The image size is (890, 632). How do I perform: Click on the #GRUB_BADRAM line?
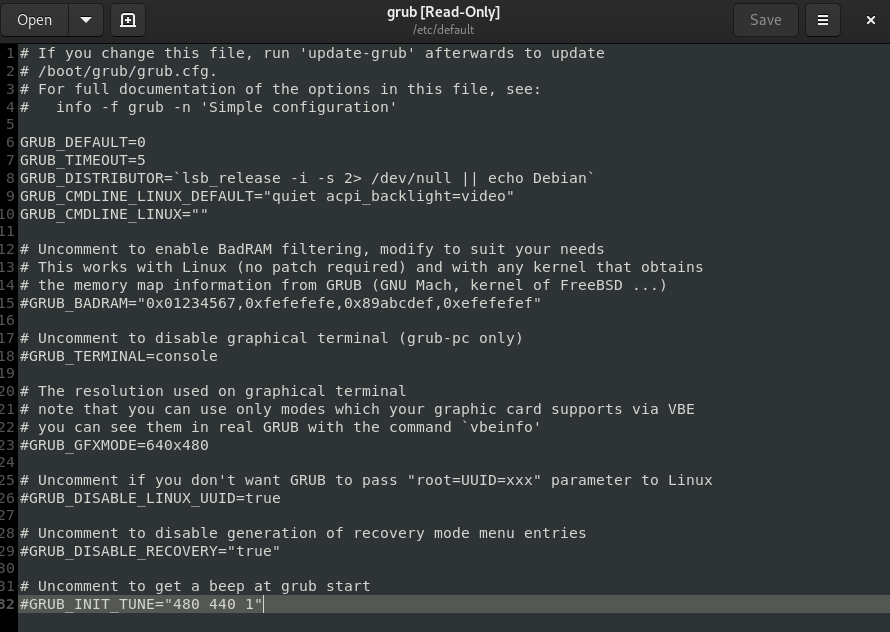(280, 303)
